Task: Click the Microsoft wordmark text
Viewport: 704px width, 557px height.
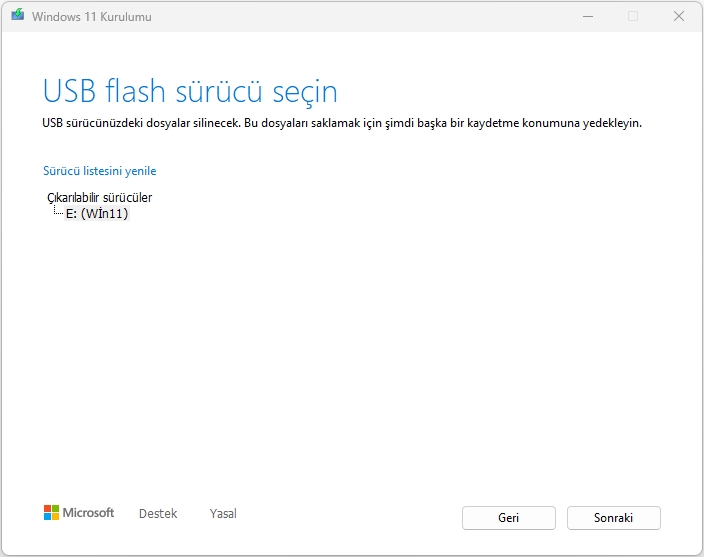Action: click(x=89, y=513)
